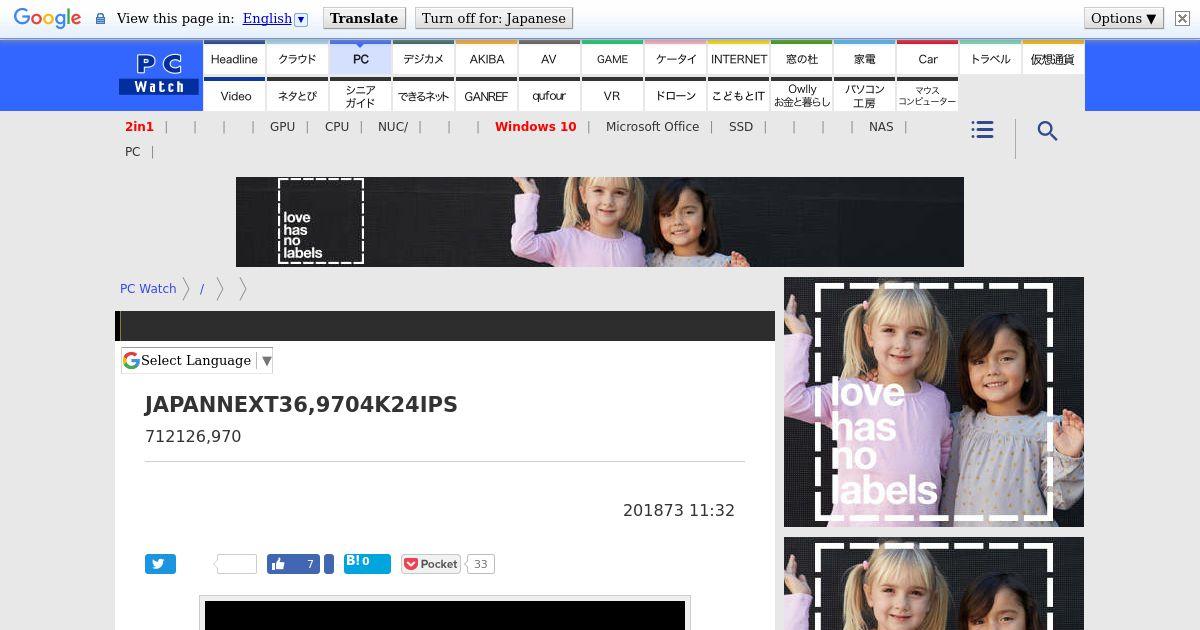Open the Headline tab
The height and width of the screenshot is (630, 1200).
(x=234, y=58)
